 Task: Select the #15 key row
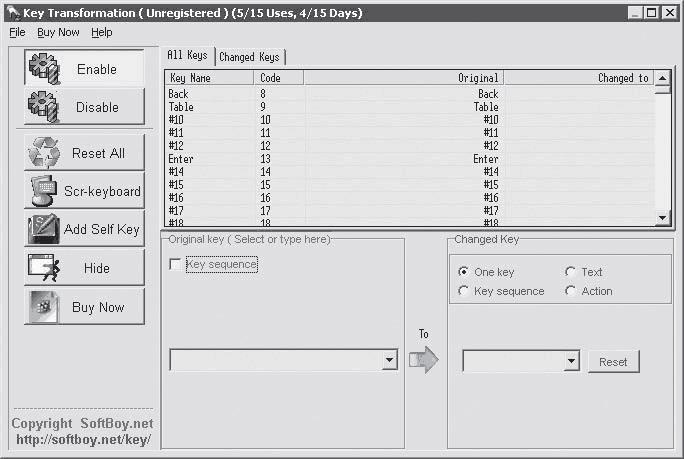[410, 185]
